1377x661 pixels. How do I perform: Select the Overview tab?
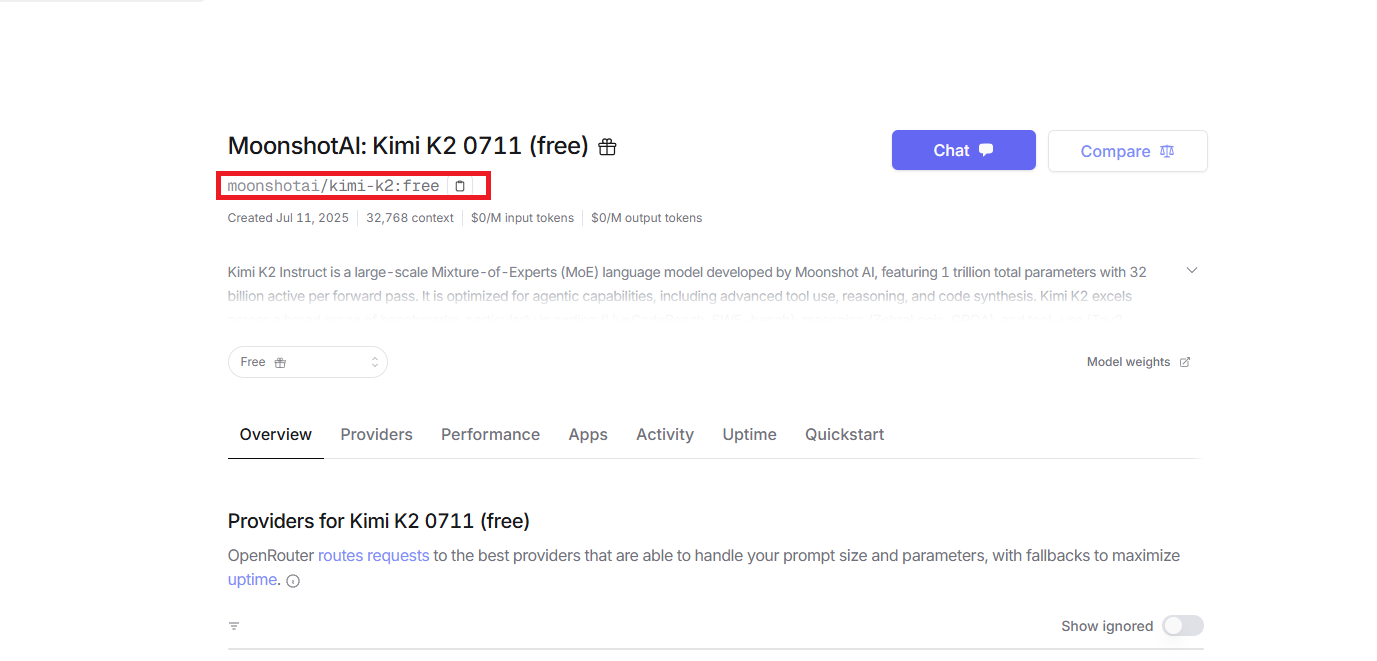(276, 434)
